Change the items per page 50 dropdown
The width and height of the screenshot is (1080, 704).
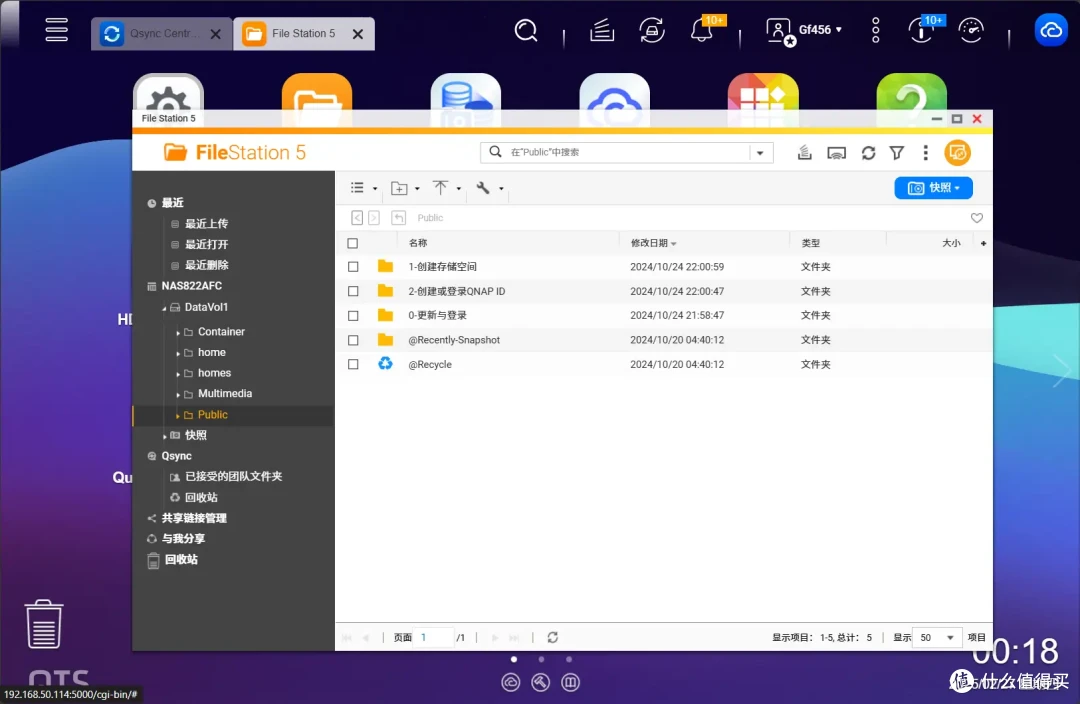[x=935, y=638]
